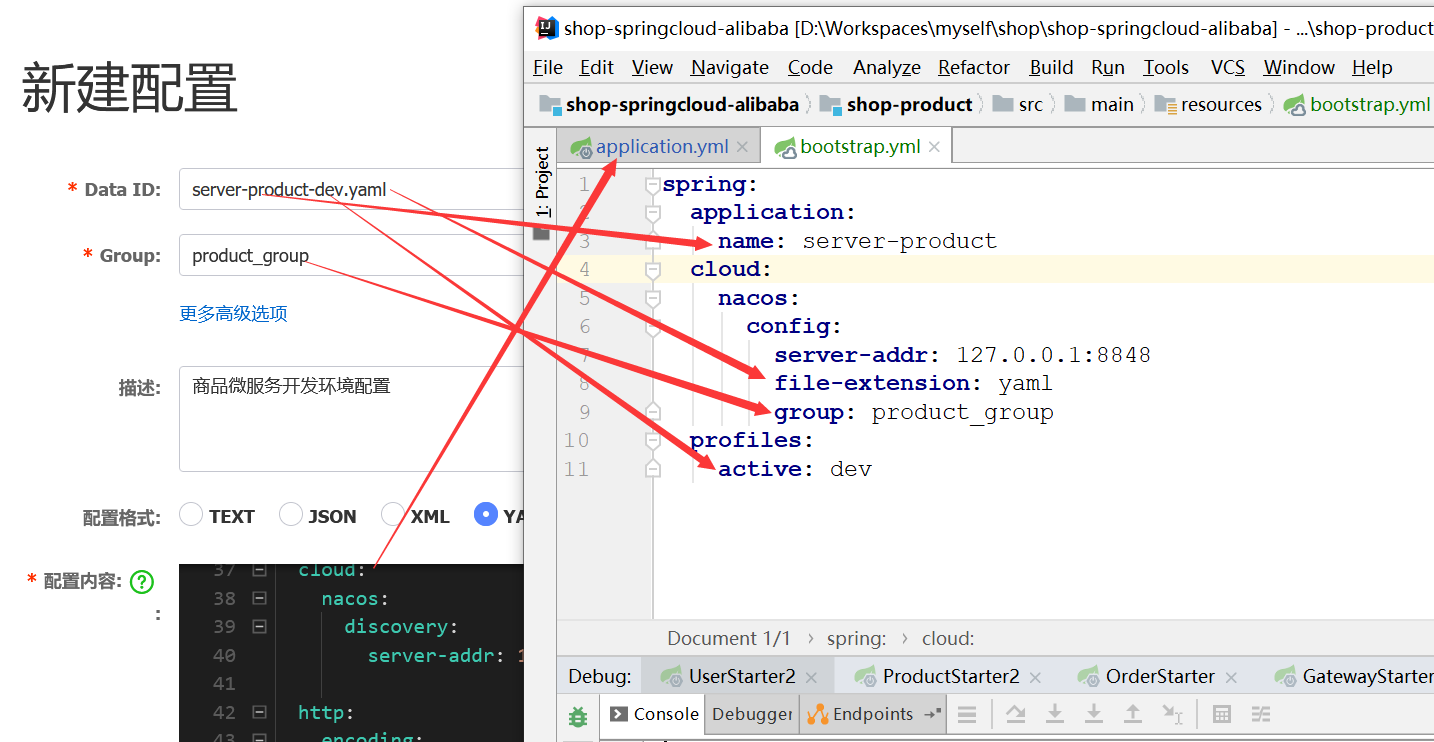Close the application.yml editor tab
The image size is (1434, 742).
[x=742, y=147]
